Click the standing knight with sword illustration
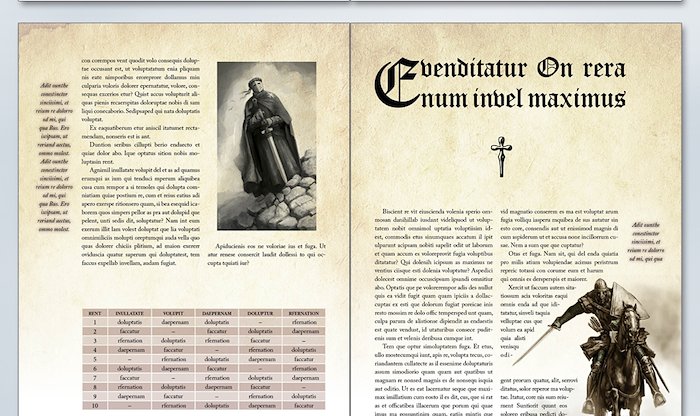The height and width of the screenshot is (416, 700). tap(266, 147)
